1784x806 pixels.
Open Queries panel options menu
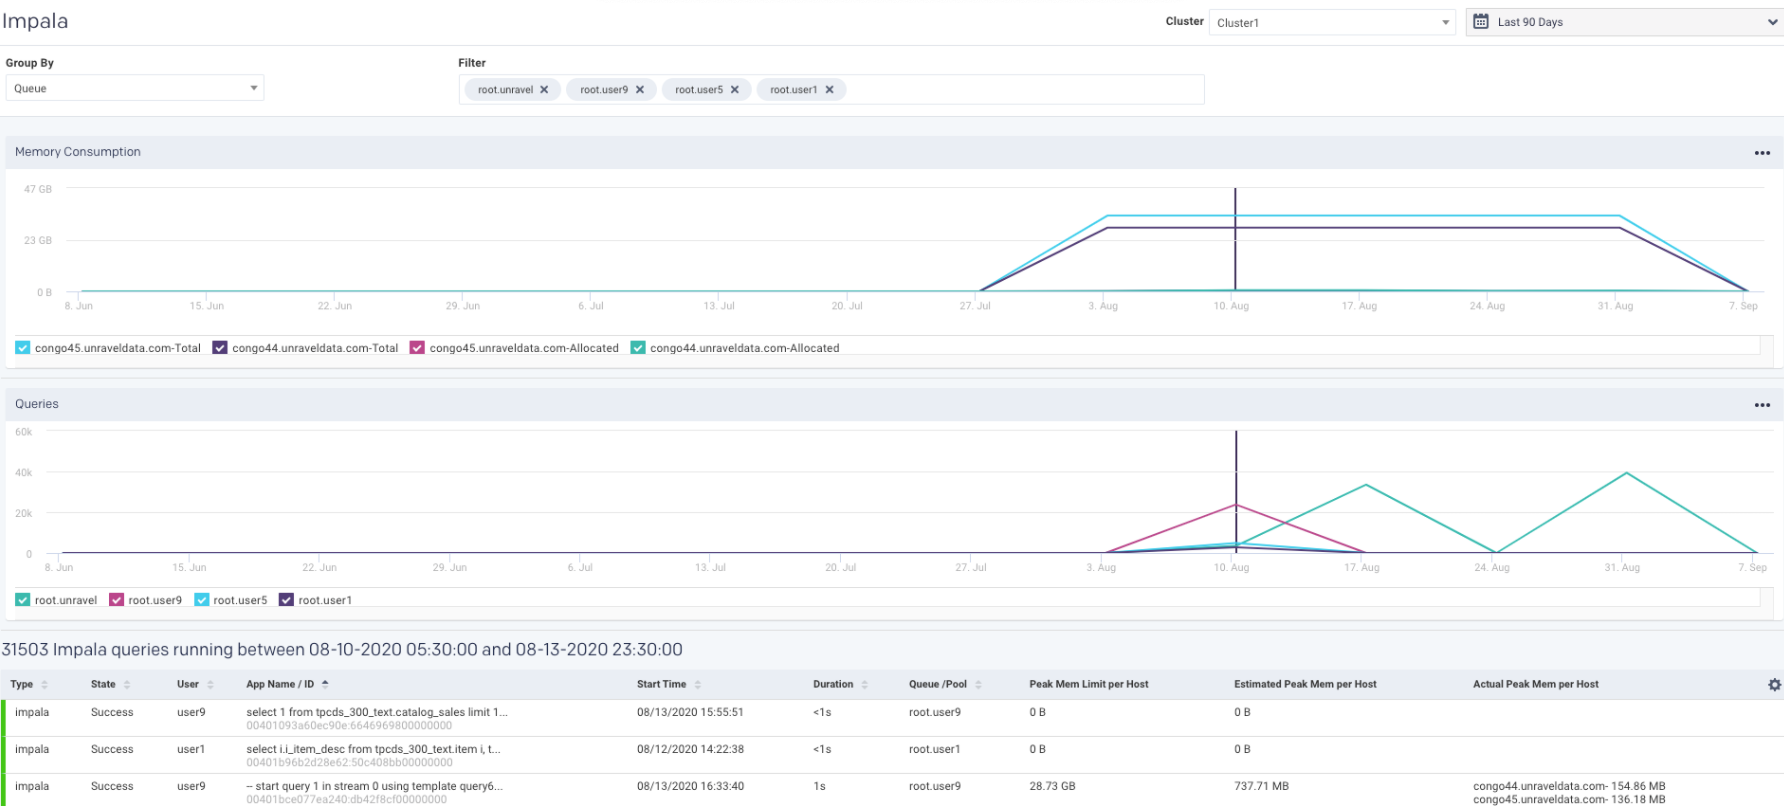point(1762,405)
